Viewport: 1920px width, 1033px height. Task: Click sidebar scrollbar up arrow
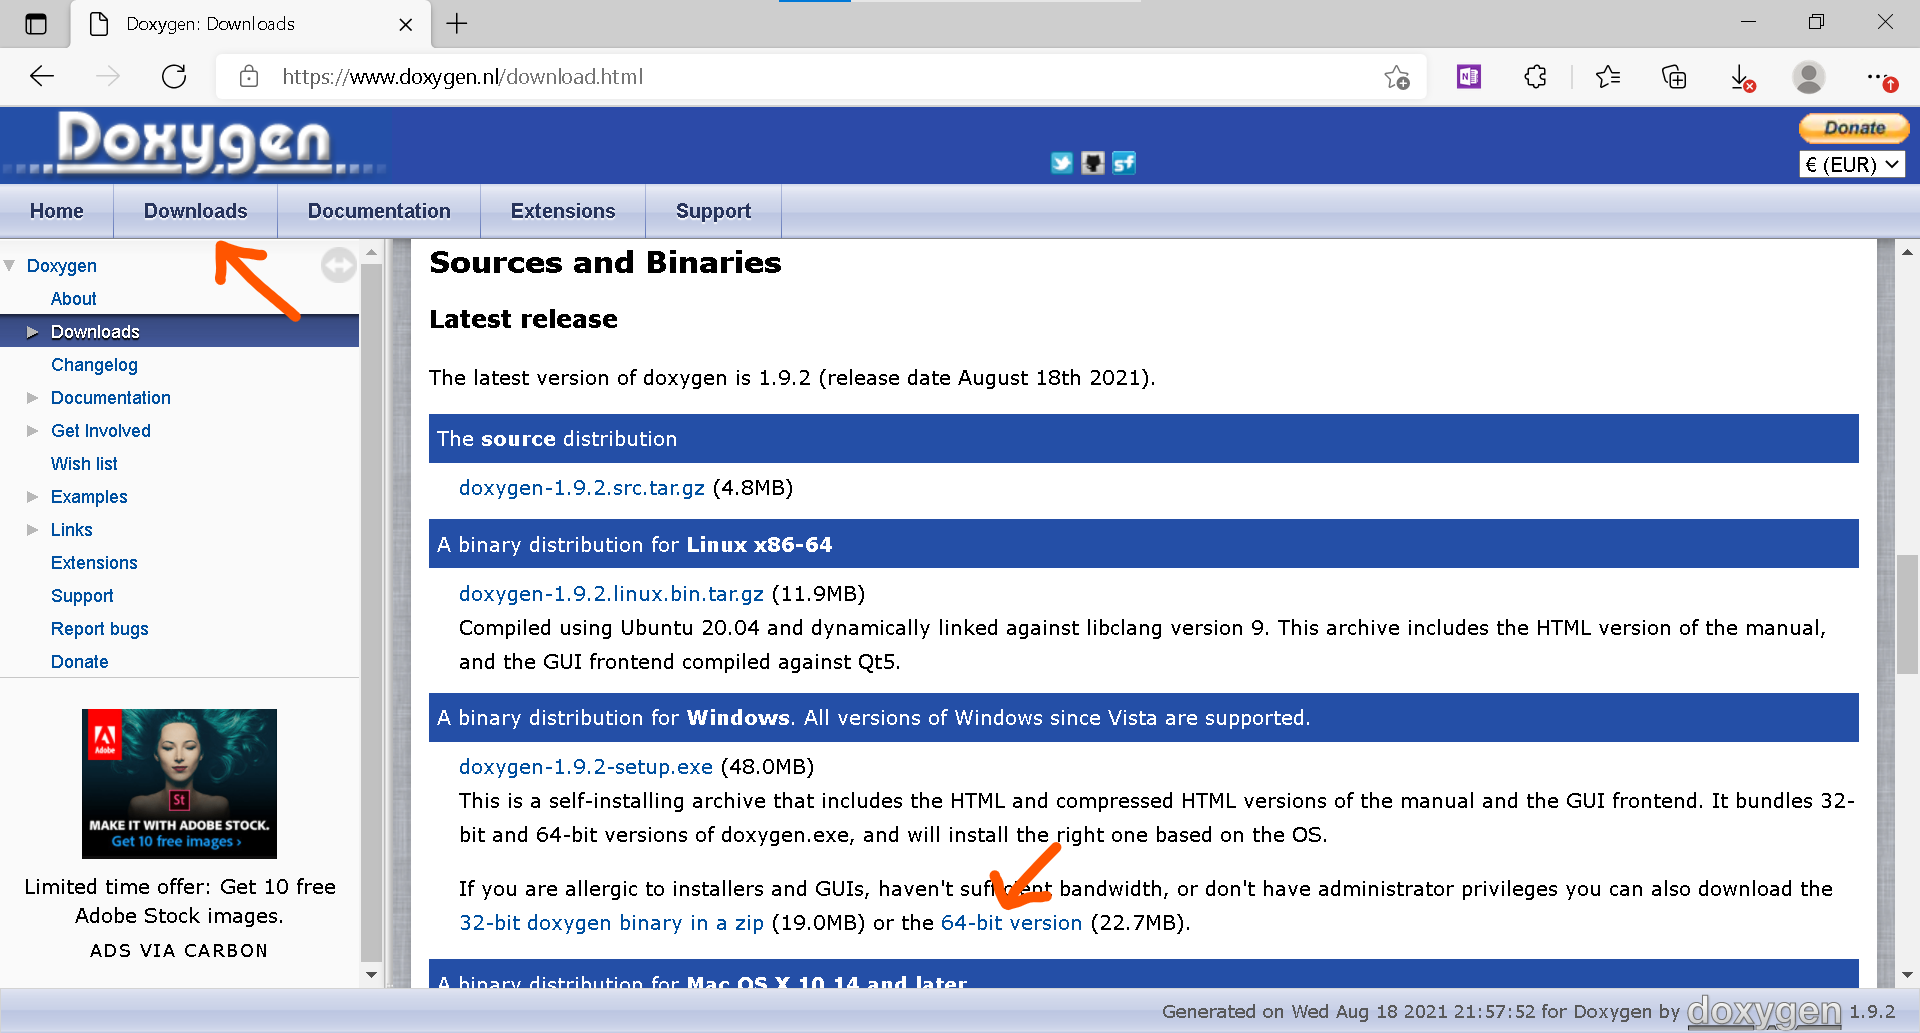pos(372,253)
